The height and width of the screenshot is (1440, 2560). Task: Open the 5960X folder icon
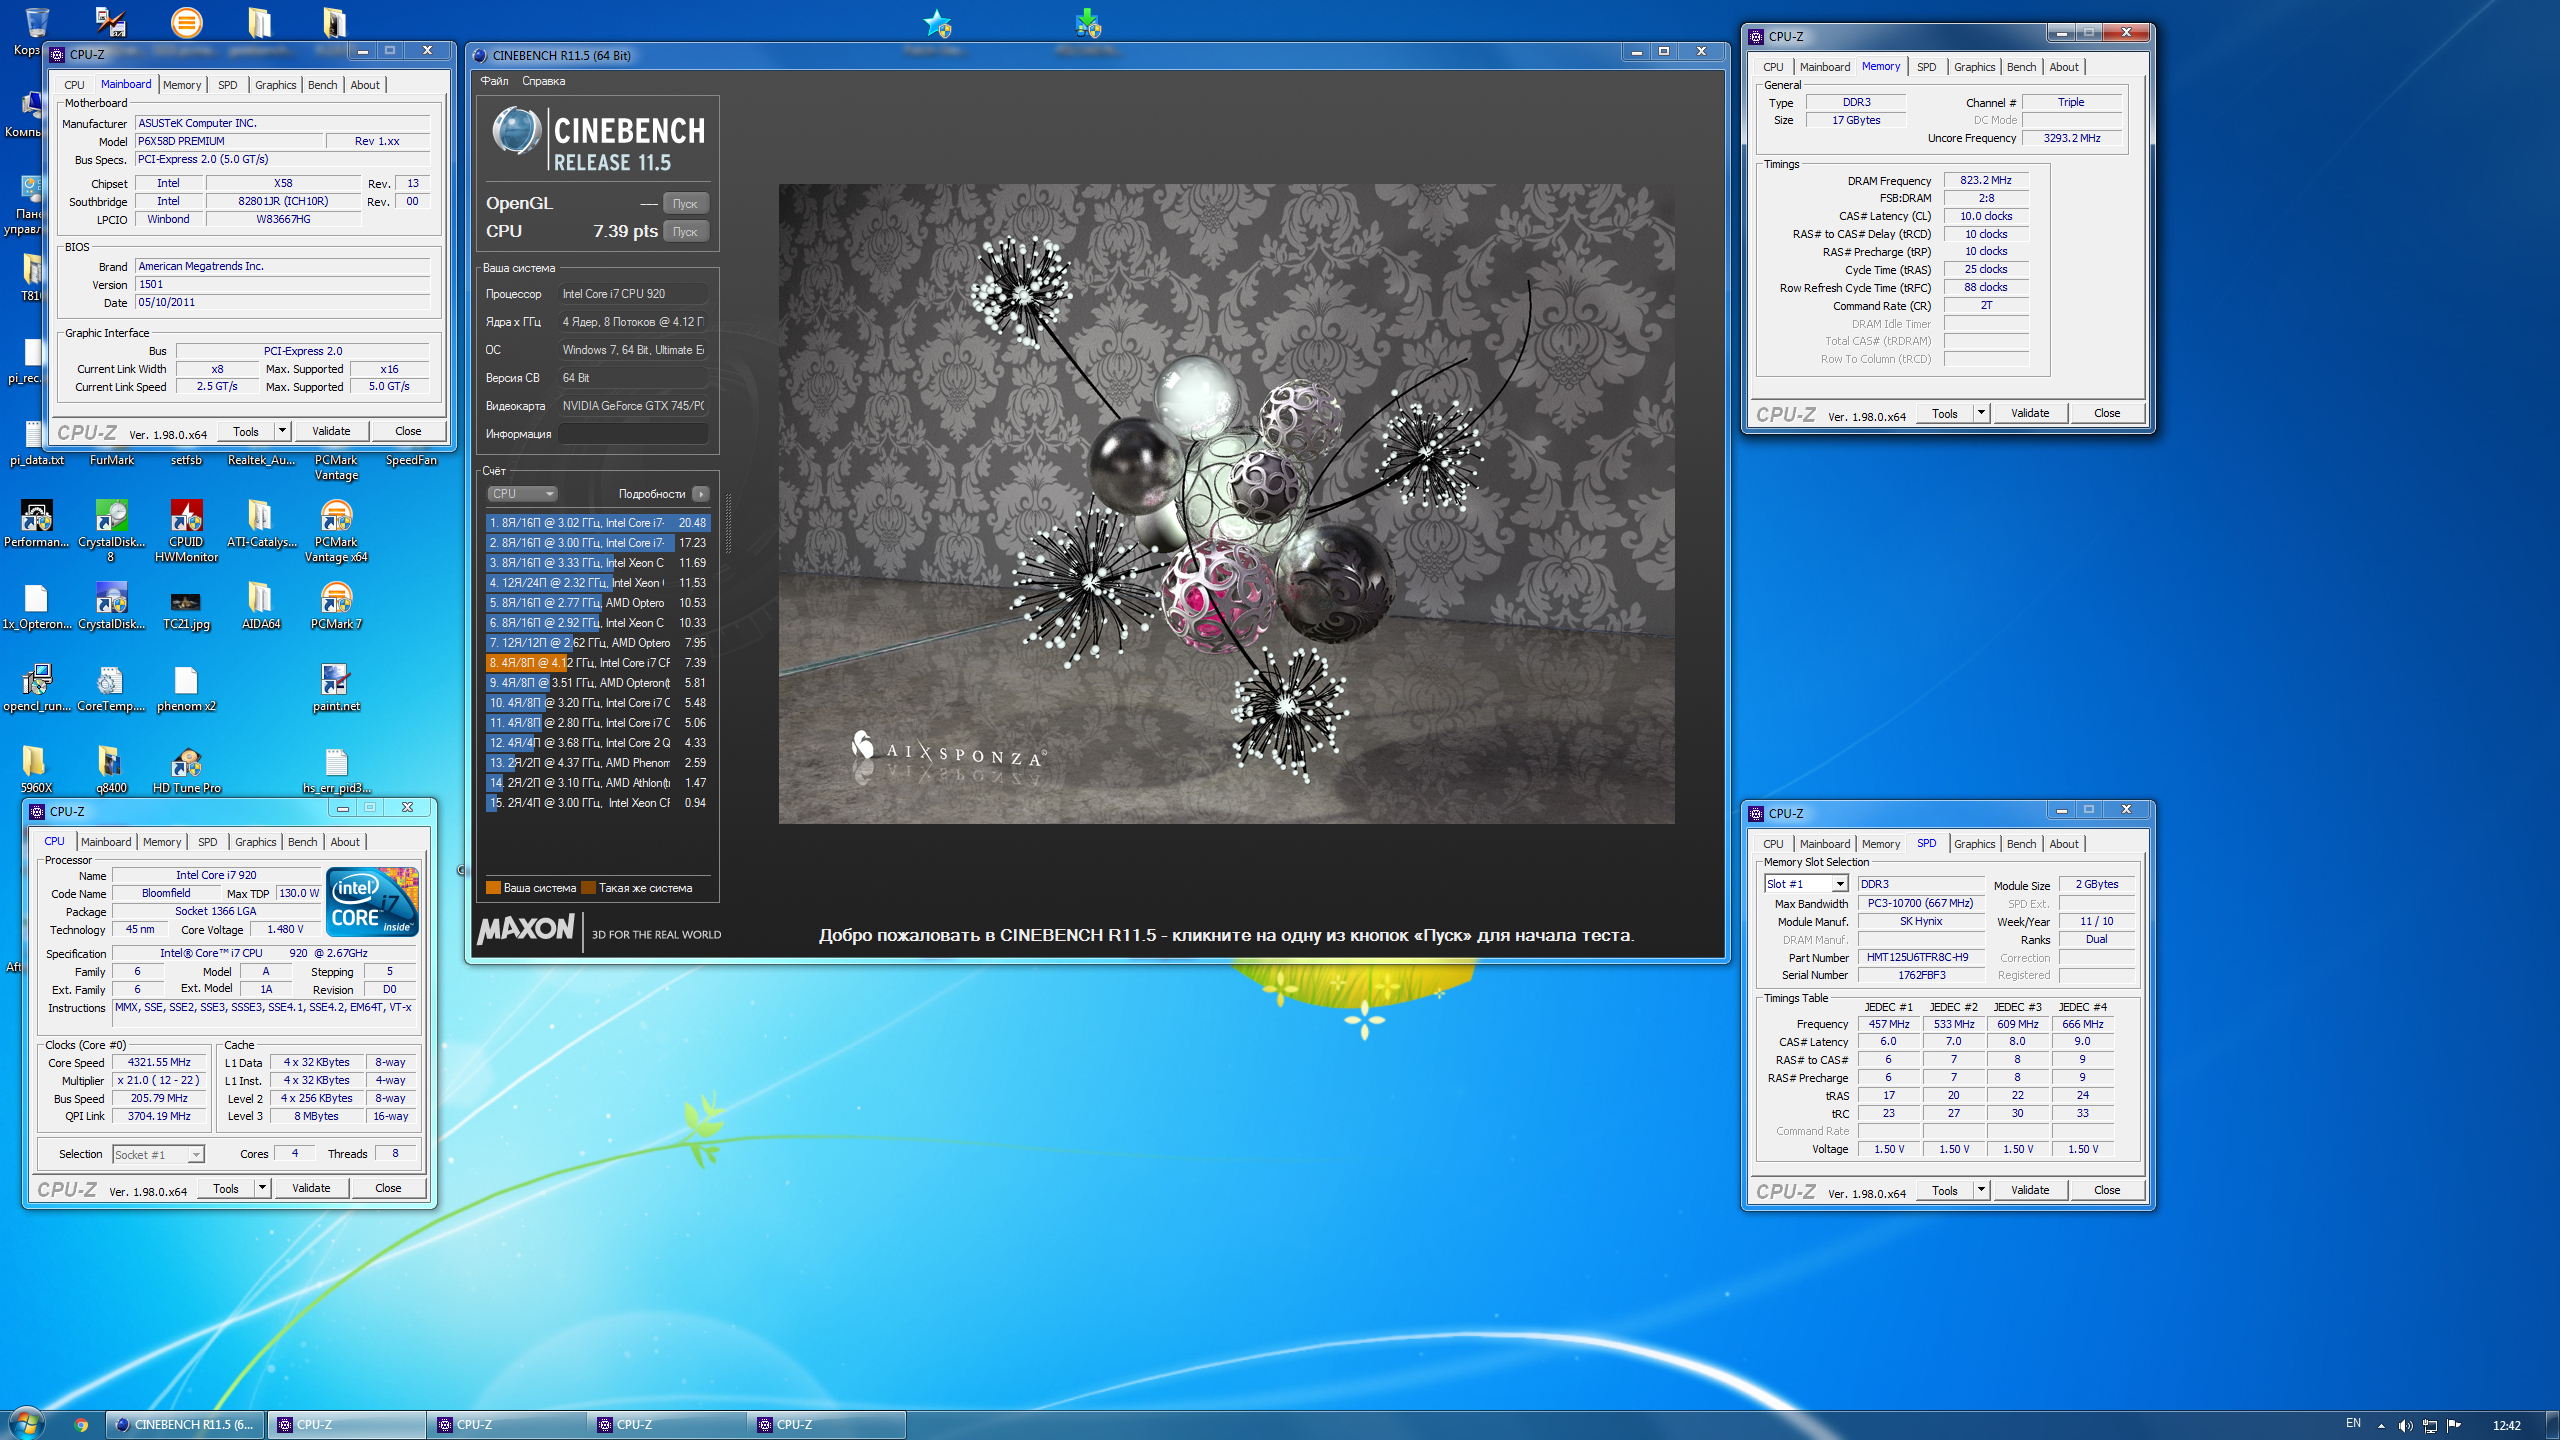pos(36,770)
